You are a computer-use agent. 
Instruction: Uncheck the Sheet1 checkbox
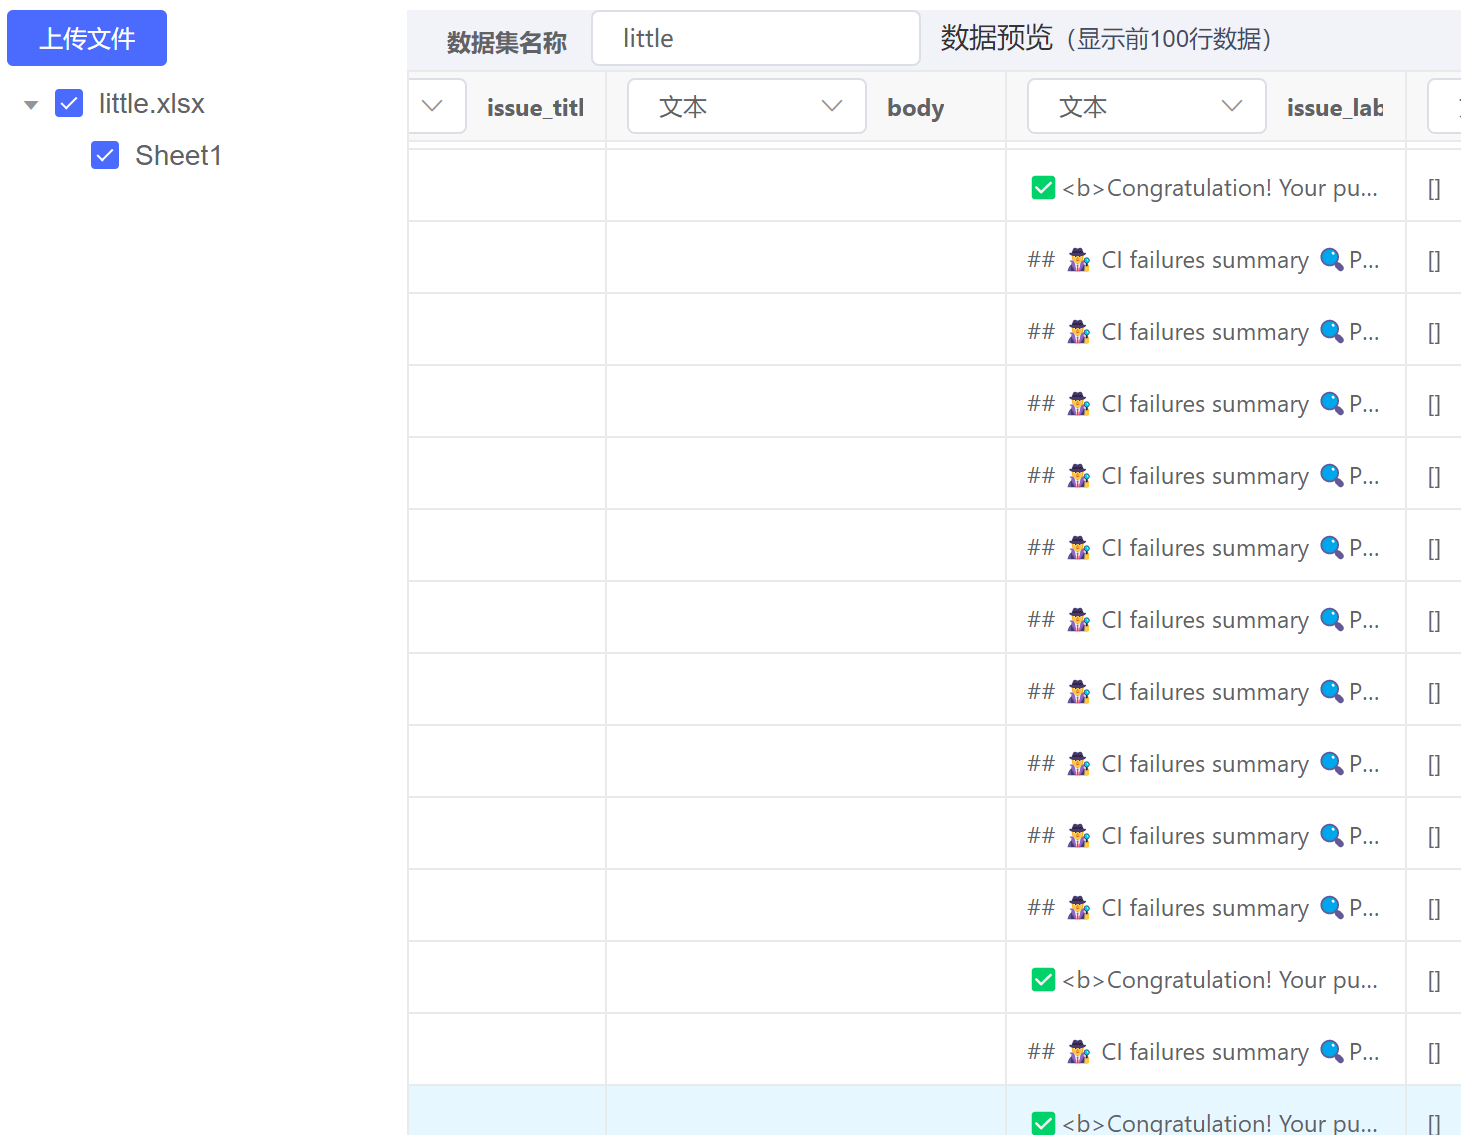point(105,155)
